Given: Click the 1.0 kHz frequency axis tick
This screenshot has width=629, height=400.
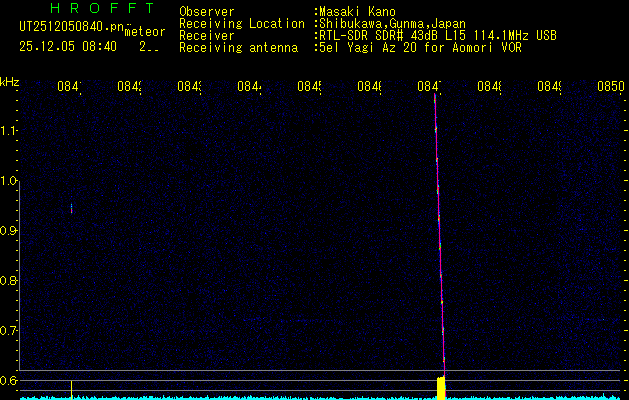Looking at the screenshot, I should (x=10, y=181).
